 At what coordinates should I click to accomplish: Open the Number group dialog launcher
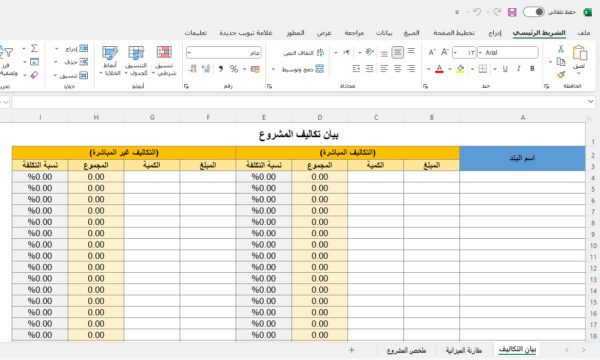pyautogui.click(x=186, y=86)
